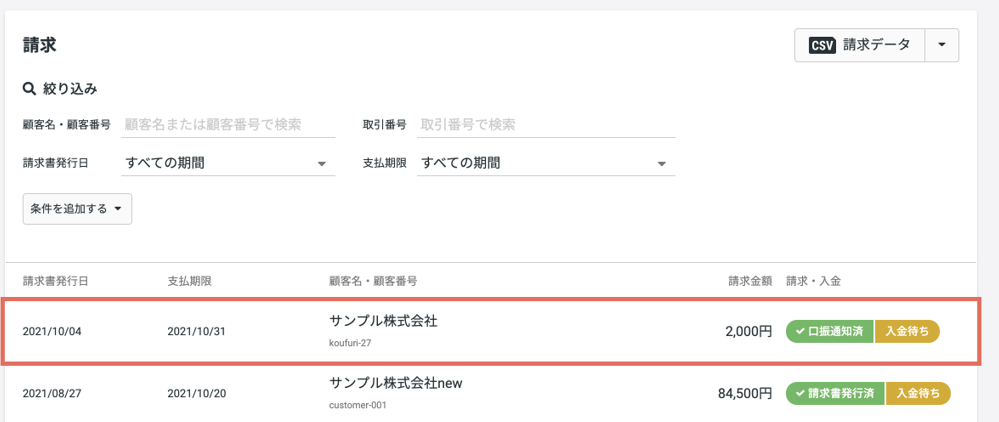
Task: Click 入金待ち badge on customer-001 row
Action: tap(918, 393)
